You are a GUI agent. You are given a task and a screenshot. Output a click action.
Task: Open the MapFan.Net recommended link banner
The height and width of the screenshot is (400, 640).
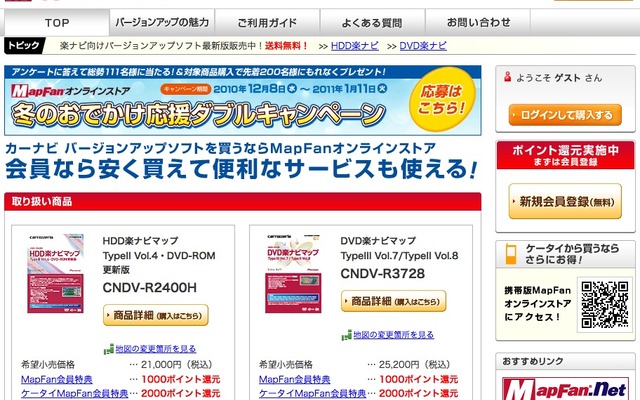tap(565, 389)
